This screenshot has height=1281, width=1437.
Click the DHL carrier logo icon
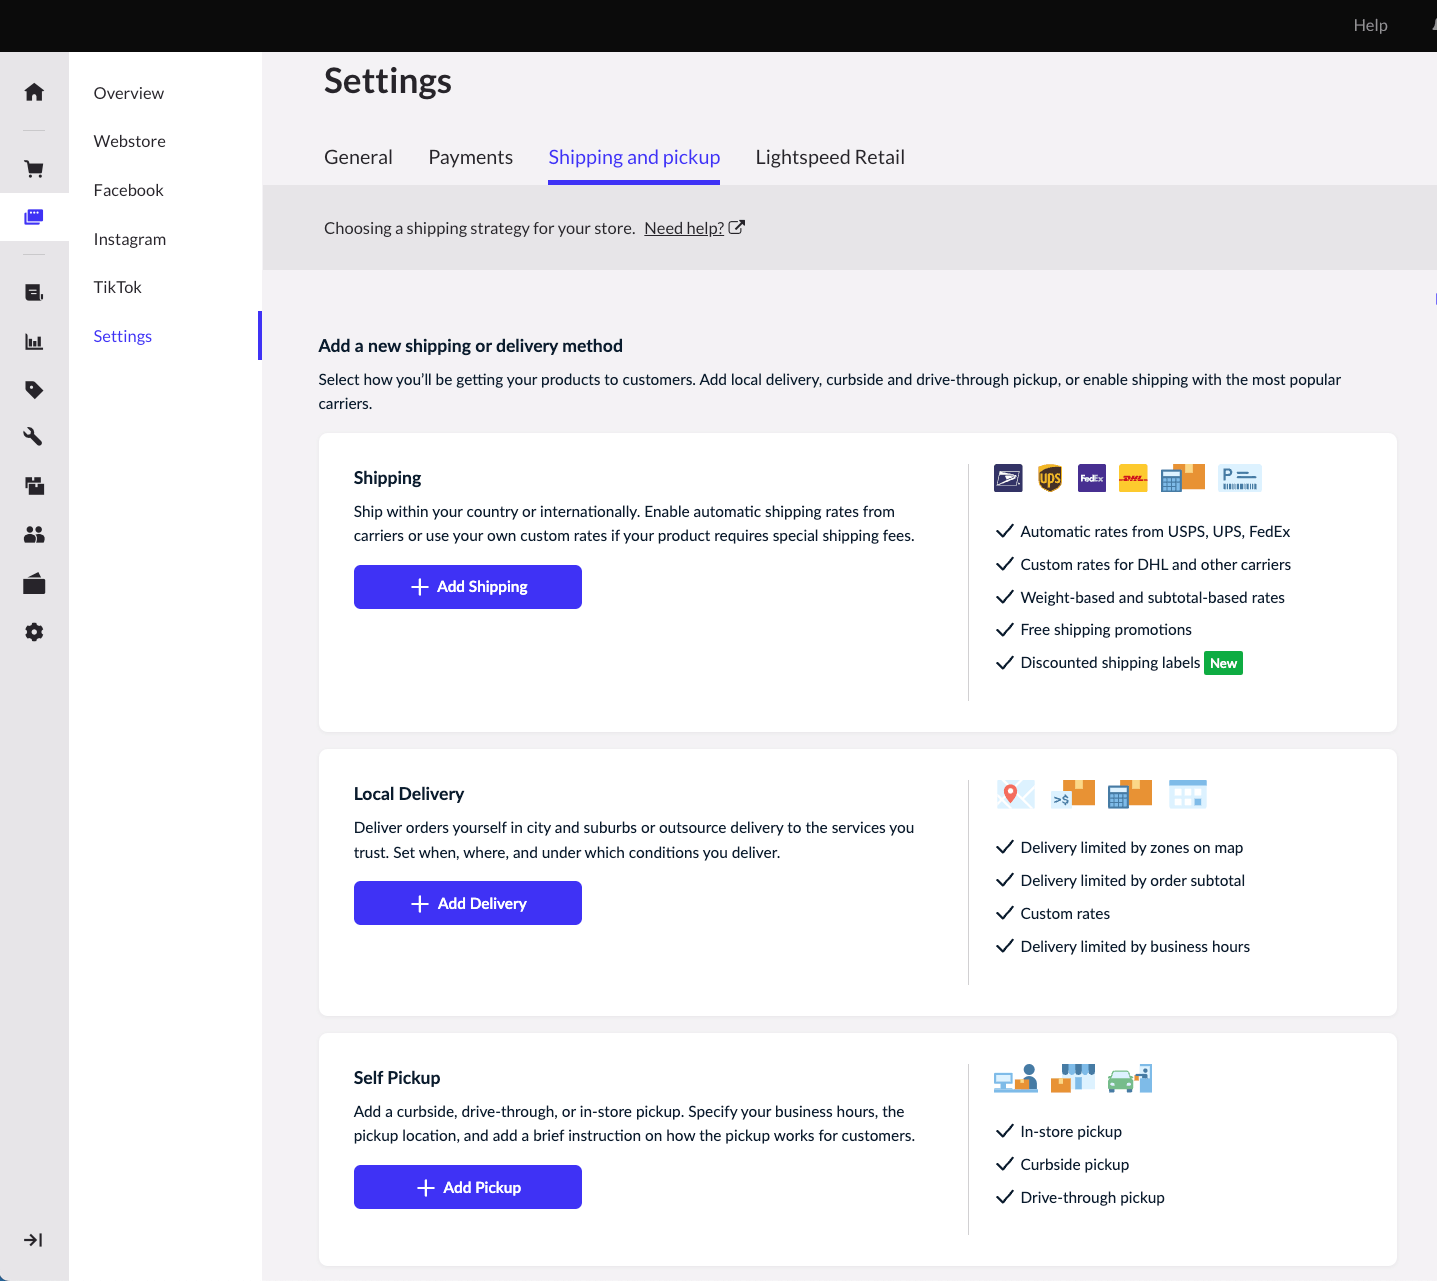(x=1133, y=478)
